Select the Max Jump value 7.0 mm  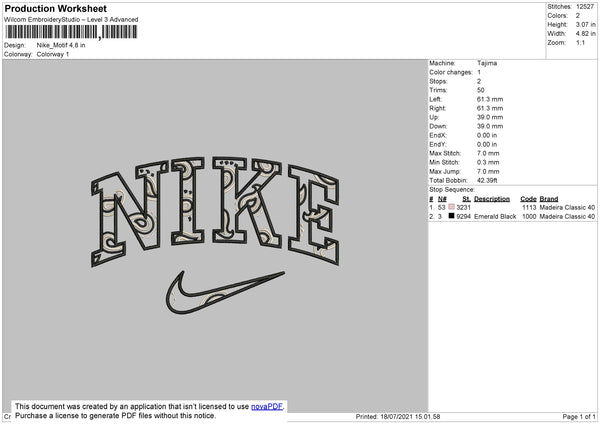[x=488, y=172]
